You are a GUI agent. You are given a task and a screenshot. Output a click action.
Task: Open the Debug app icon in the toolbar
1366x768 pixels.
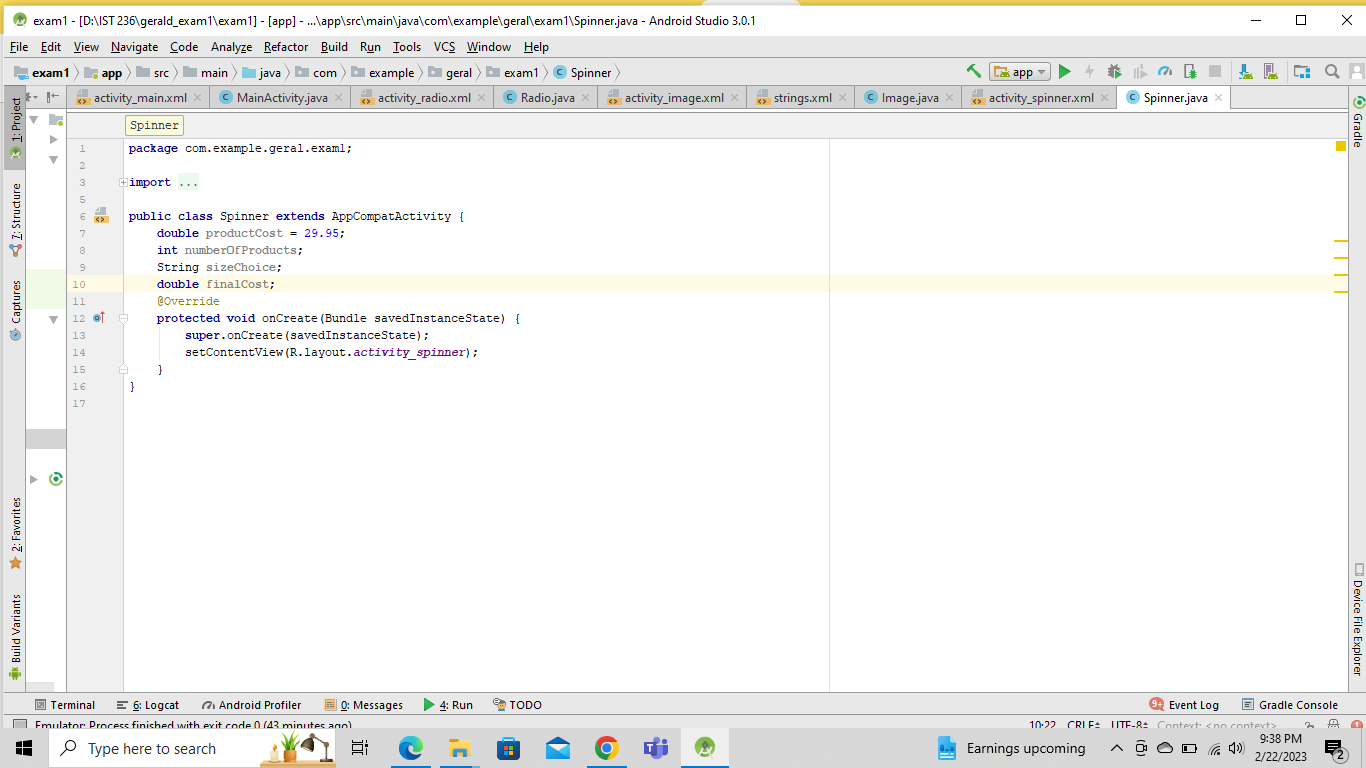coord(1114,72)
